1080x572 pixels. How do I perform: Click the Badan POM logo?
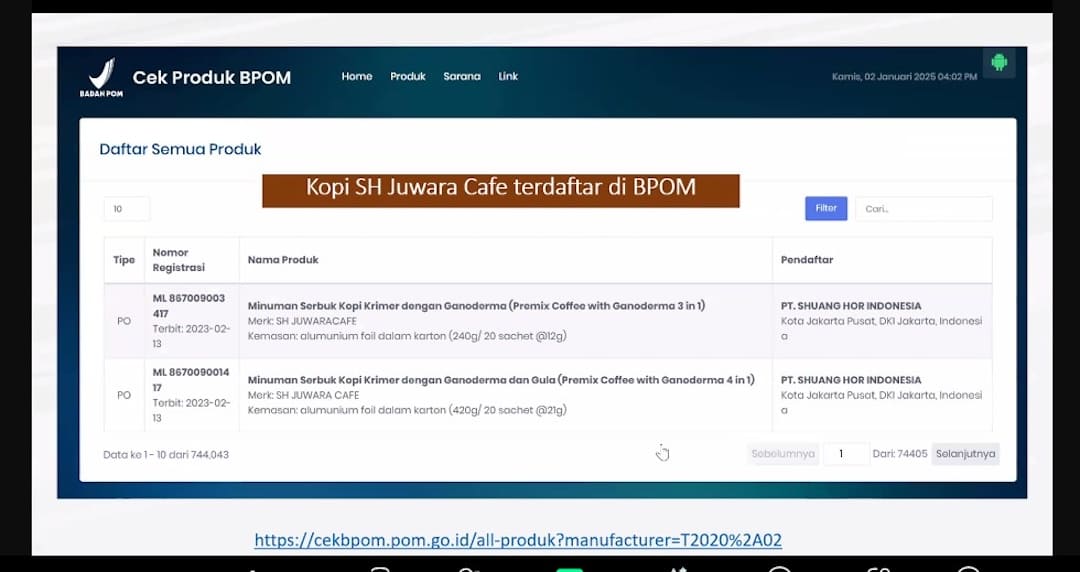(x=101, y=77)
